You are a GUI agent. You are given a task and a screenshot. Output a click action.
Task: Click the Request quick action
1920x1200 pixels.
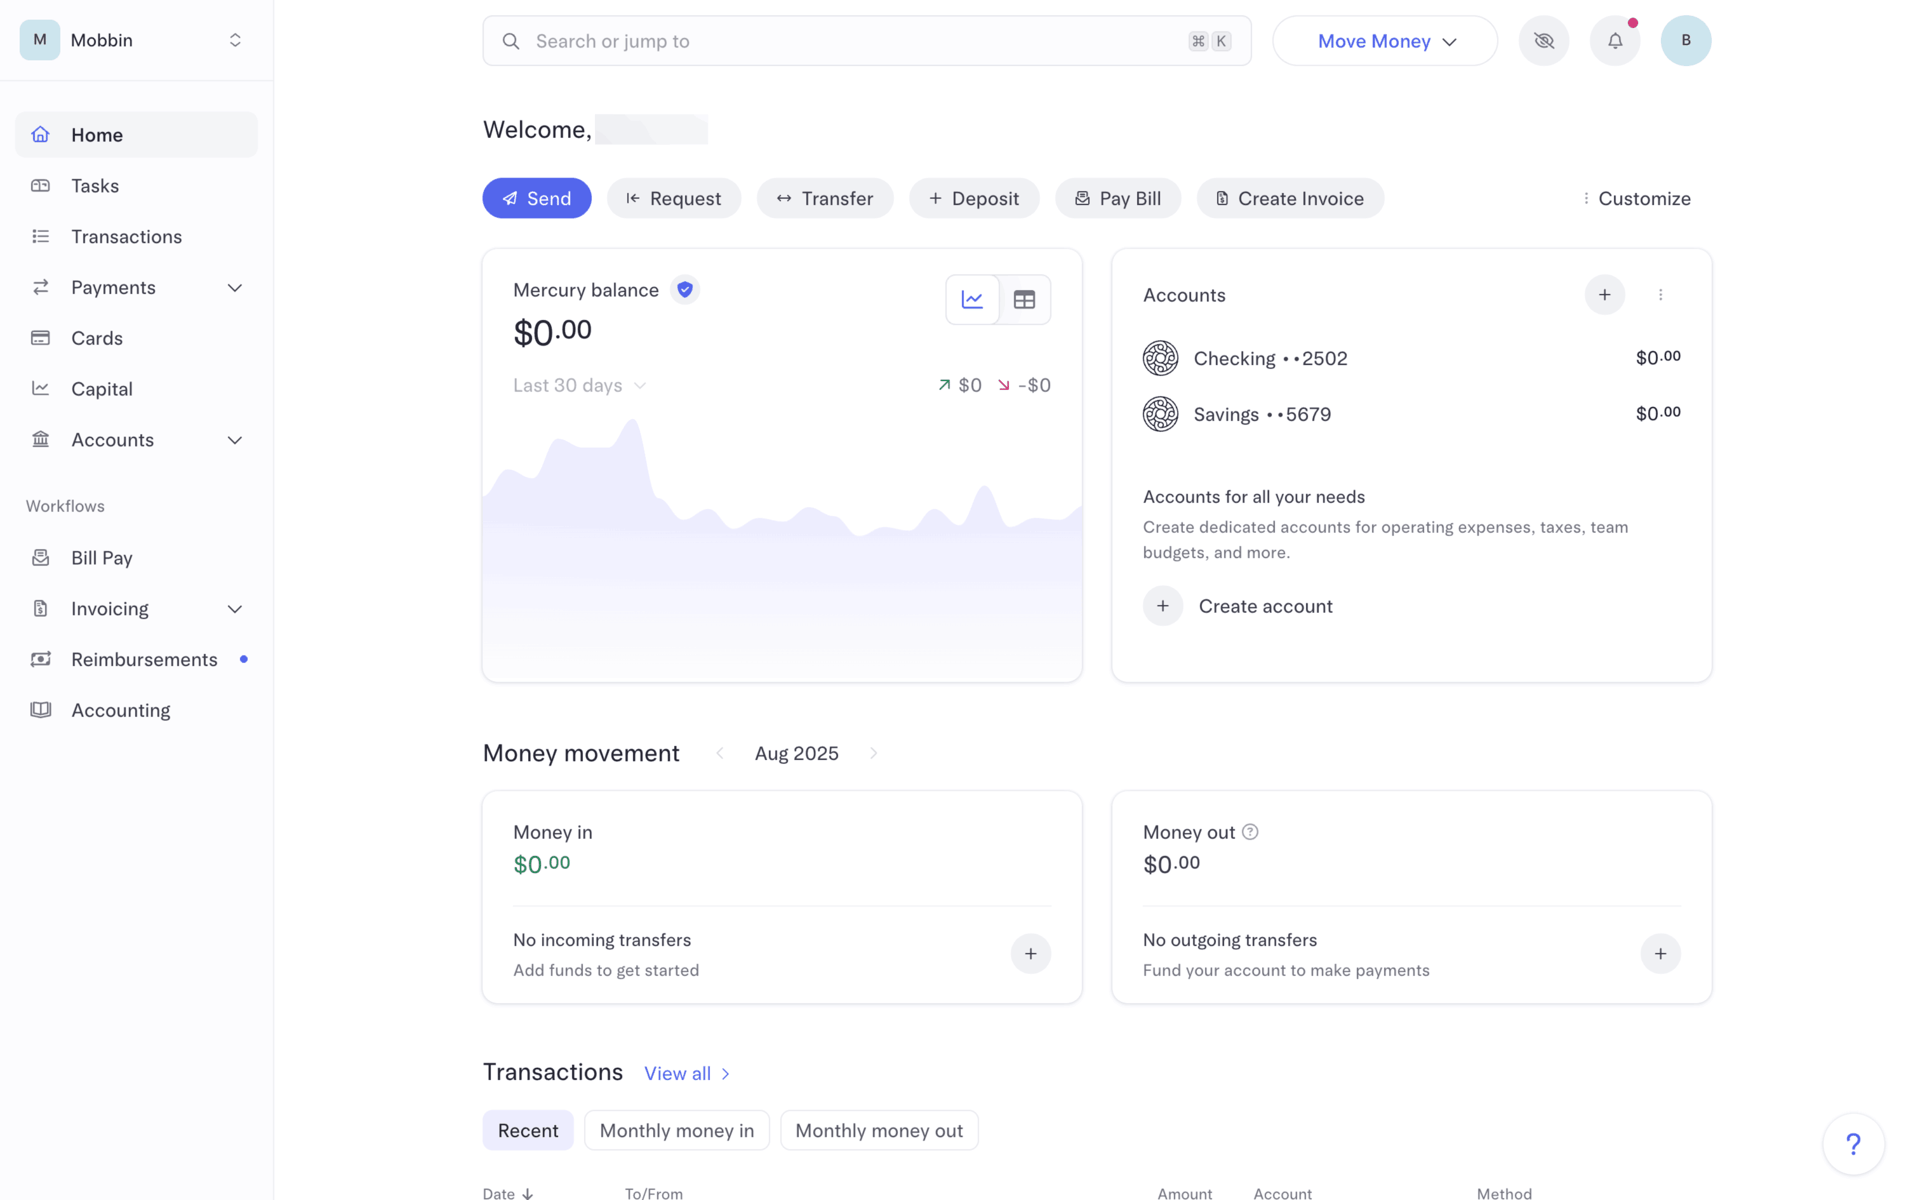(674, 198)
